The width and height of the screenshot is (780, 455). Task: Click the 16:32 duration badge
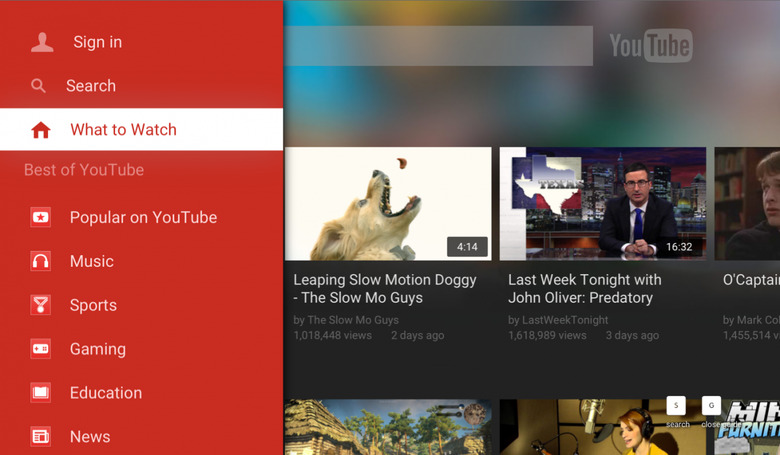(x=679, y=247)
